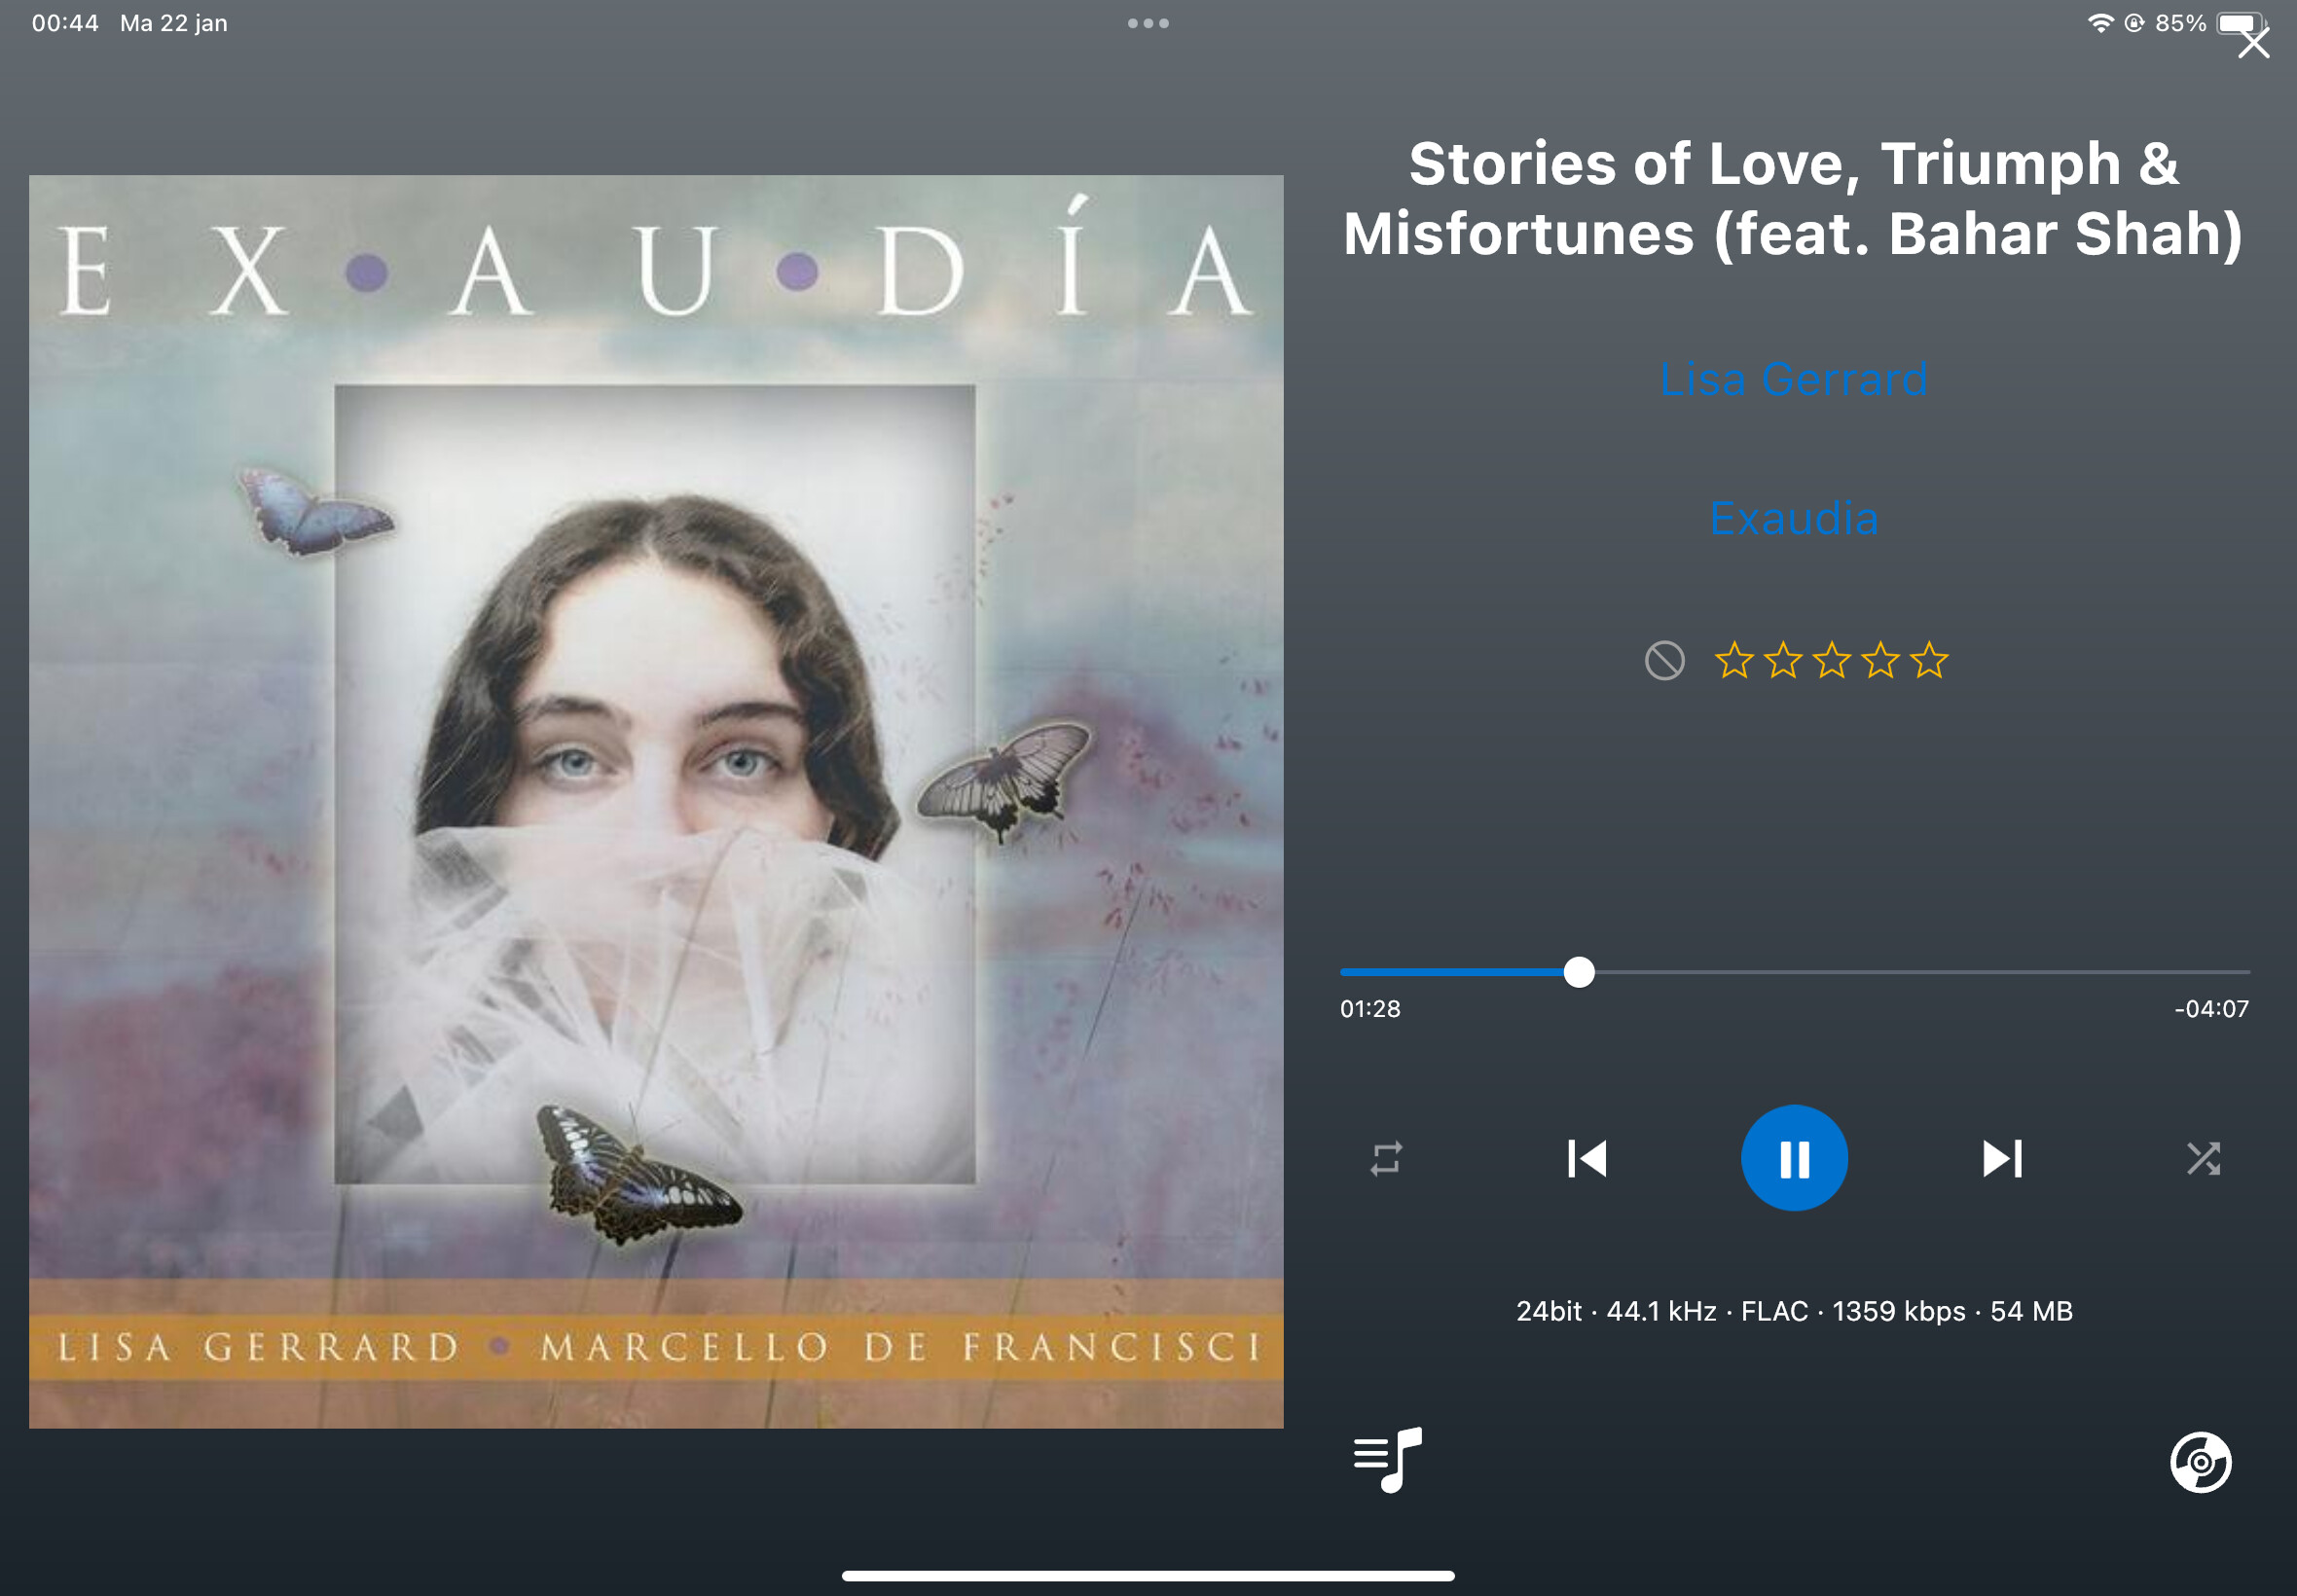Tap the Exaudia album cover artwork
The width and height of the screenshot is (2297, 1596).
(656, 802)
